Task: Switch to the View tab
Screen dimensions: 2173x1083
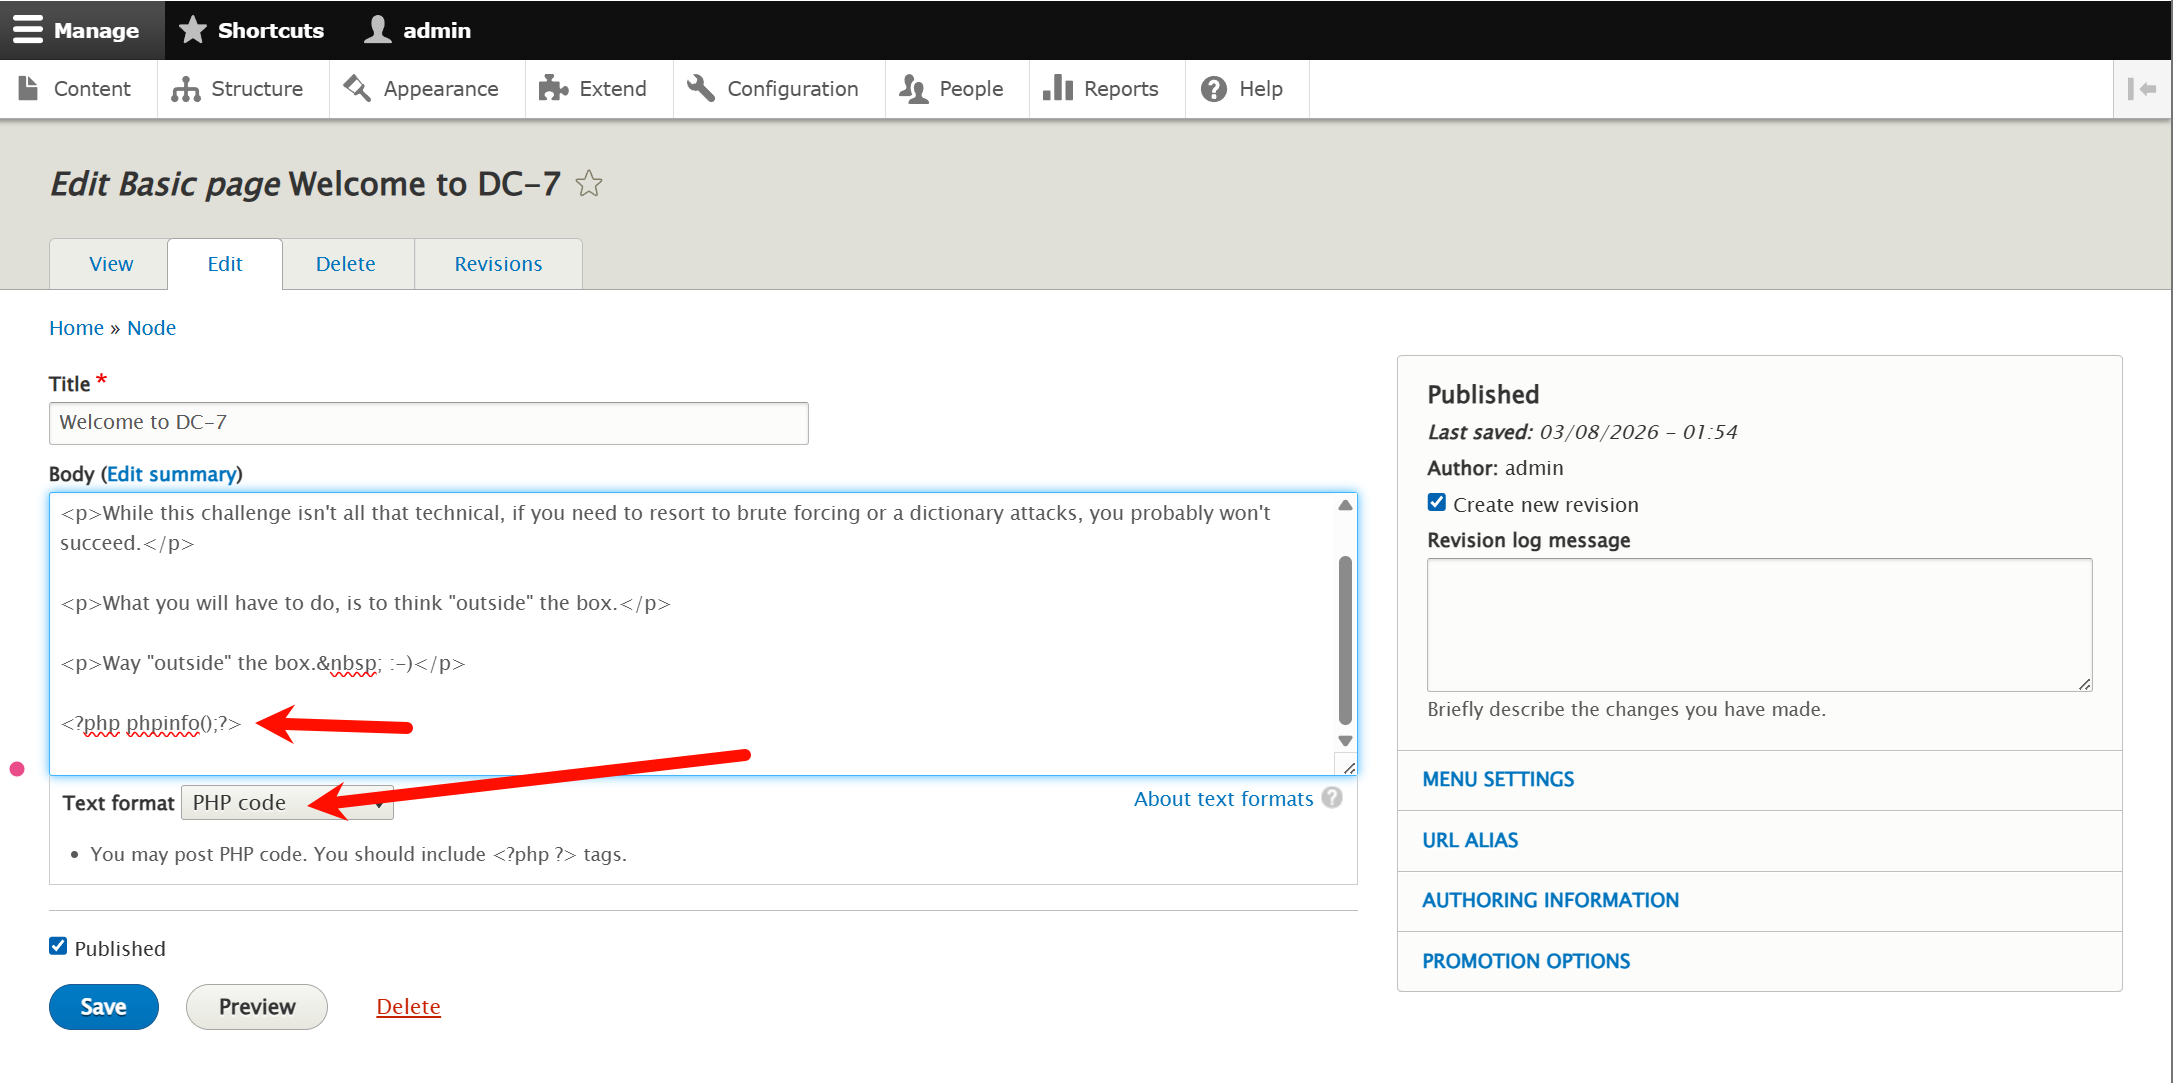Action: (111, 264)
